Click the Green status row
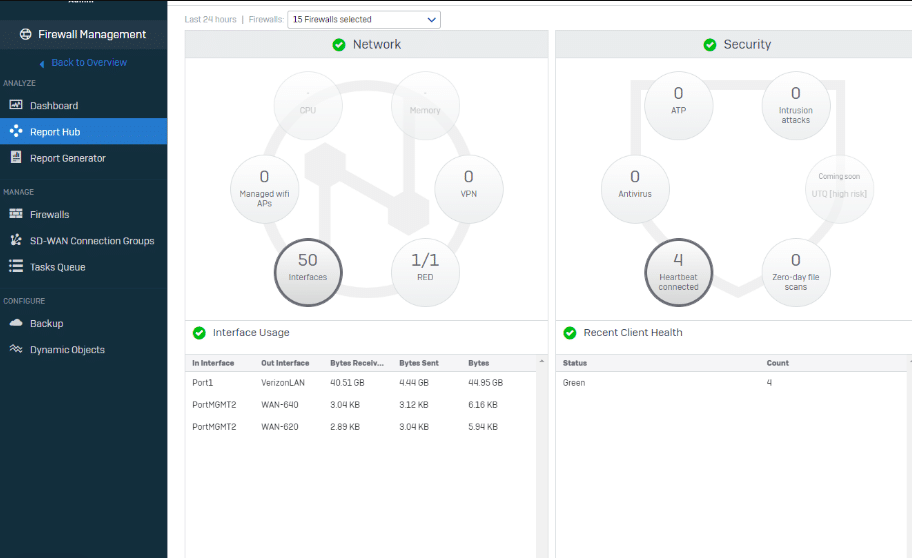The height and width of the screenshot is (558, 912). [733, 383]
